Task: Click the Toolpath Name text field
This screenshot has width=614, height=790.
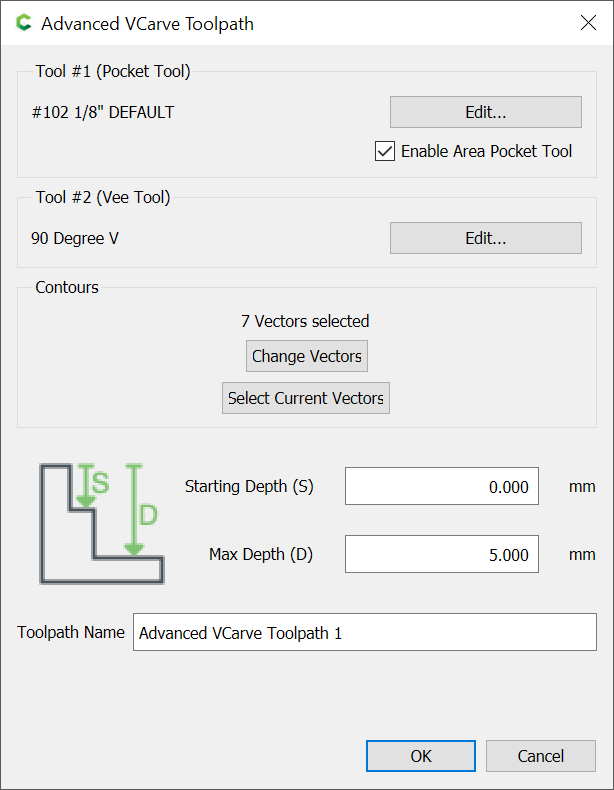Action: 365,632
